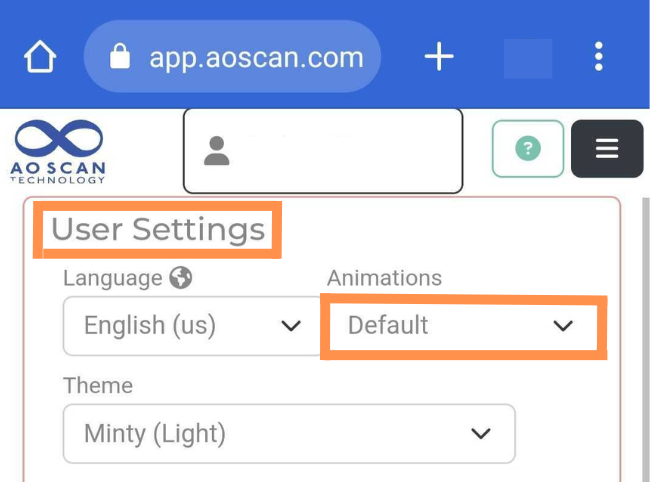Open the browser three-dot overflow menu

coord(598,56)
